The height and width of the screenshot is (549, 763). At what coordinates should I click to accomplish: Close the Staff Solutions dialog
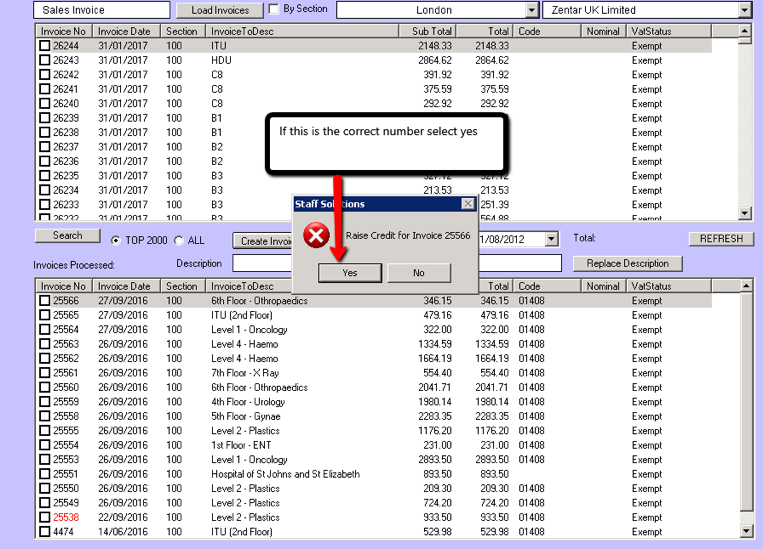pyautogui.click(x=468, y=204)
